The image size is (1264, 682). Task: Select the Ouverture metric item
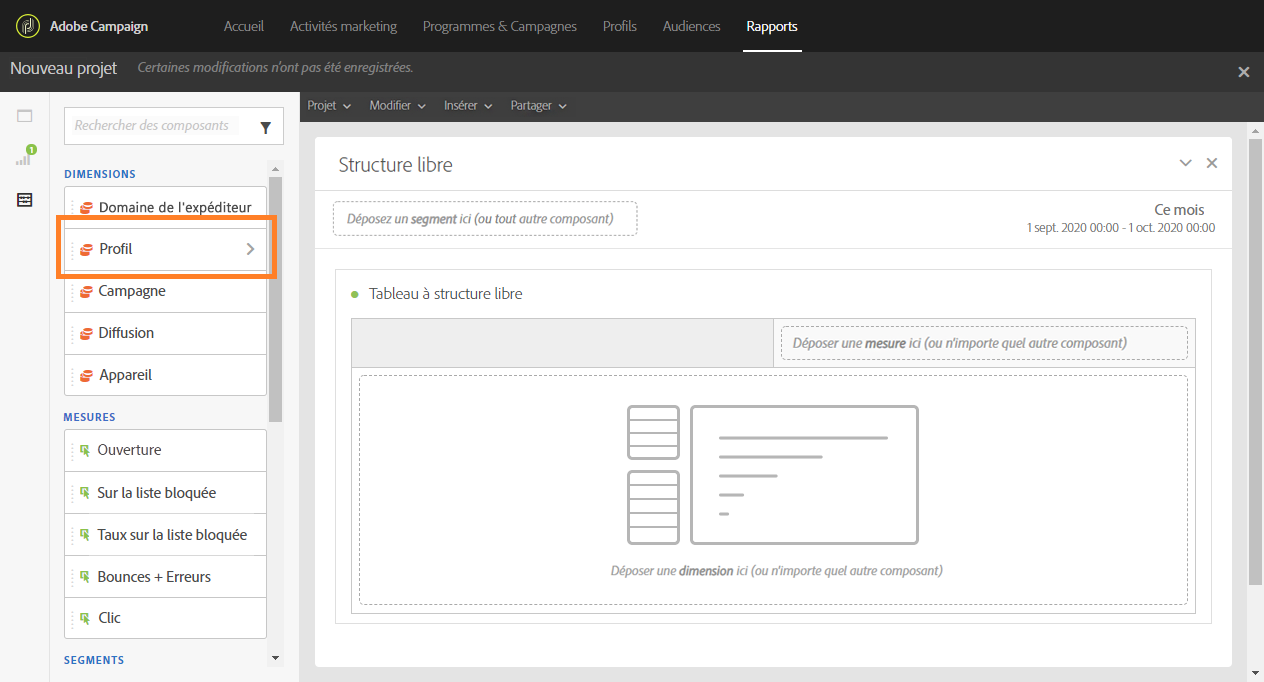coord(166,450)
